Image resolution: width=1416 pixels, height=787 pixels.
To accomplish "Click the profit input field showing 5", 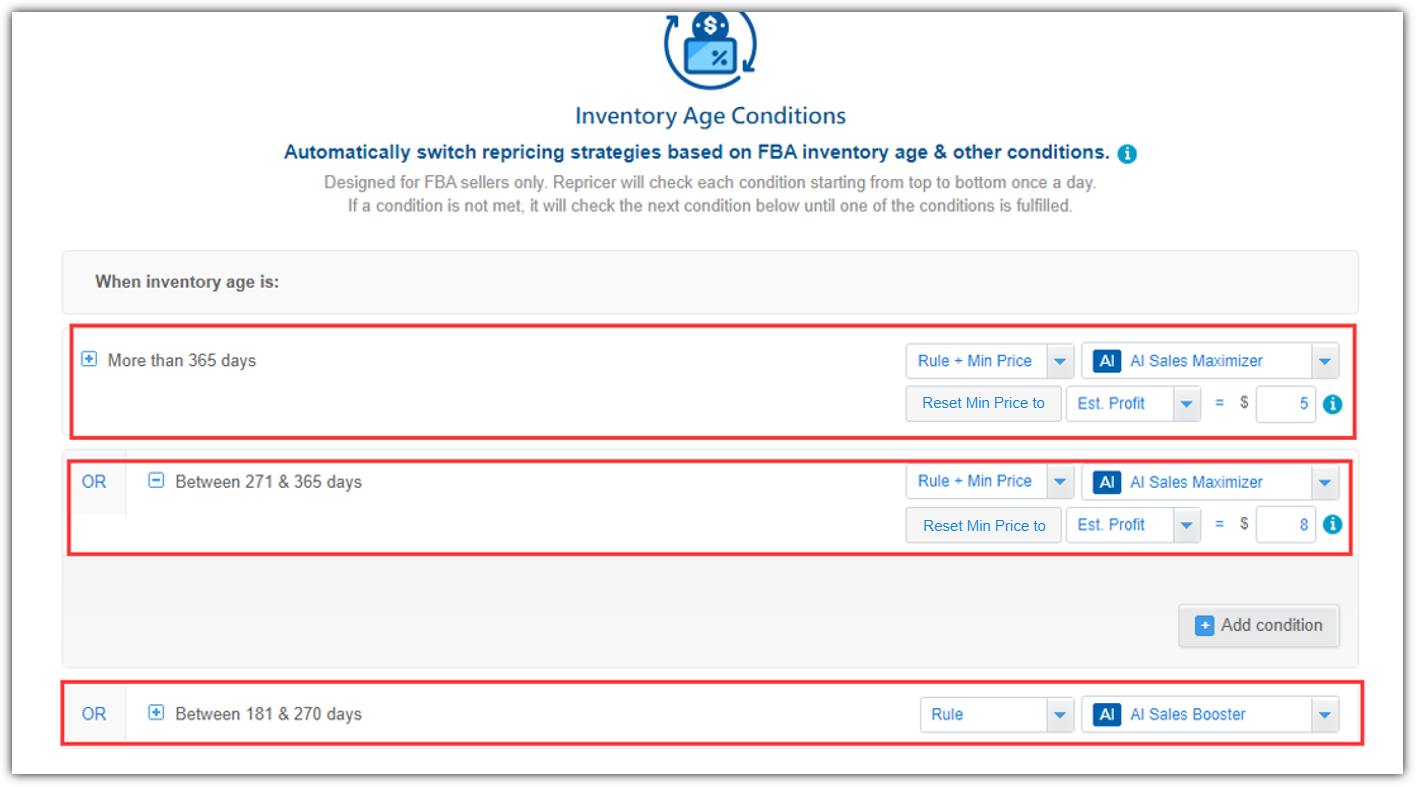I will pos(1286,404).
